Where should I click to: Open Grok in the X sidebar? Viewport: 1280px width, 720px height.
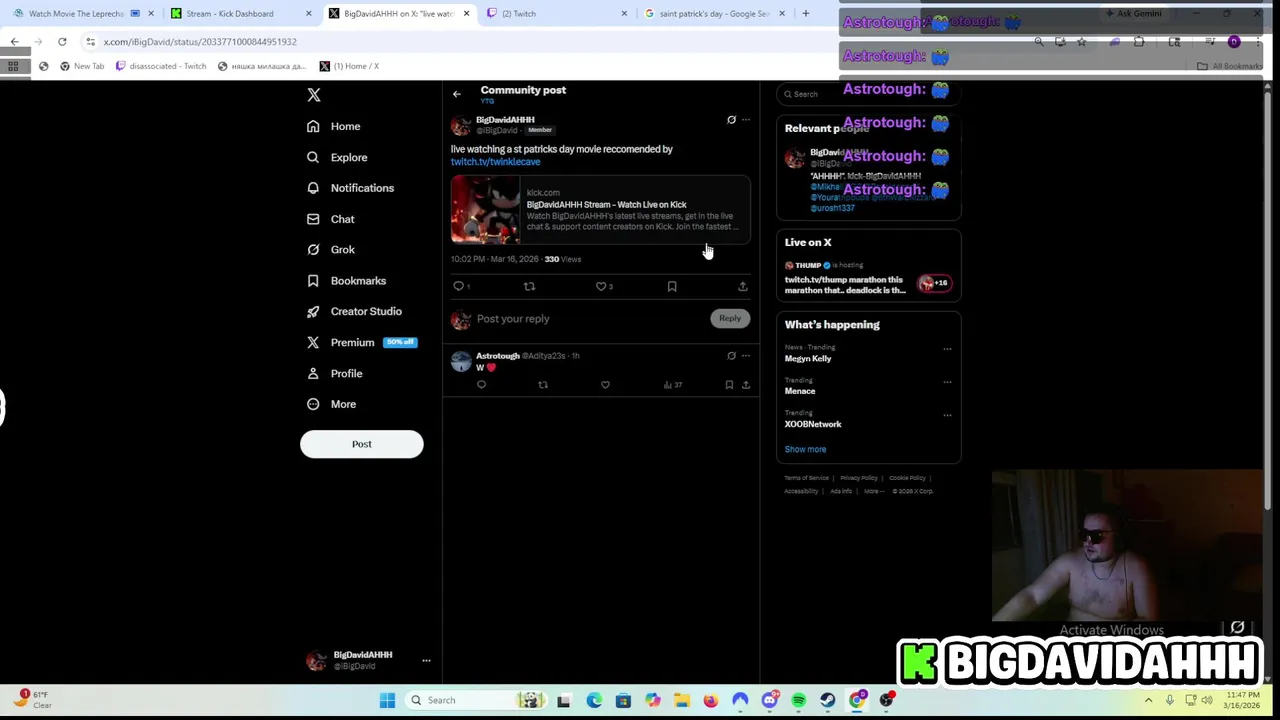330,249
